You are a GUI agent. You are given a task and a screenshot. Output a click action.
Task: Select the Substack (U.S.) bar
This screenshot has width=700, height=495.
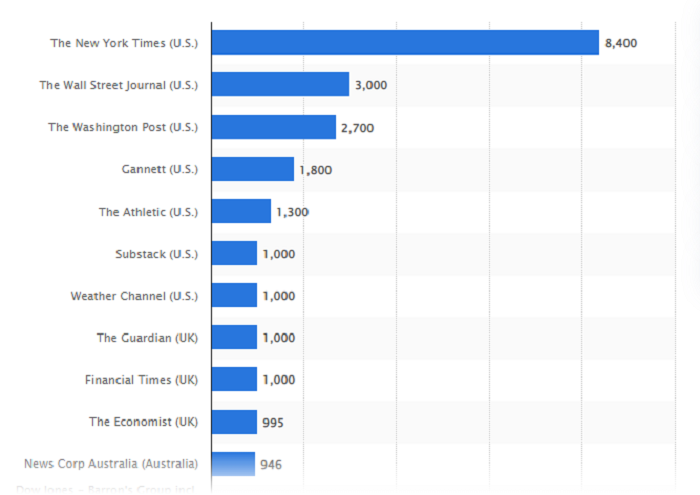pos(234,253)
